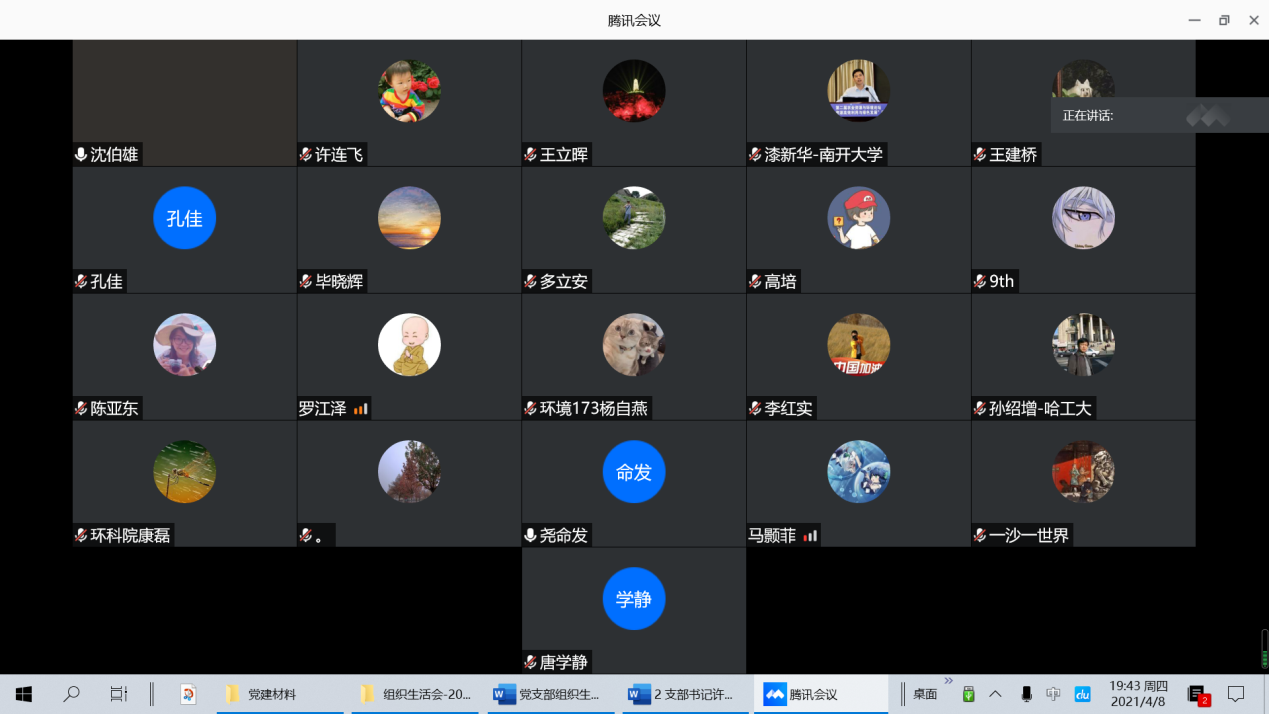The image size is (1269, 714).
Task: Toggle the taskbar microphone tray icon
Action: tap(1026, 694)
